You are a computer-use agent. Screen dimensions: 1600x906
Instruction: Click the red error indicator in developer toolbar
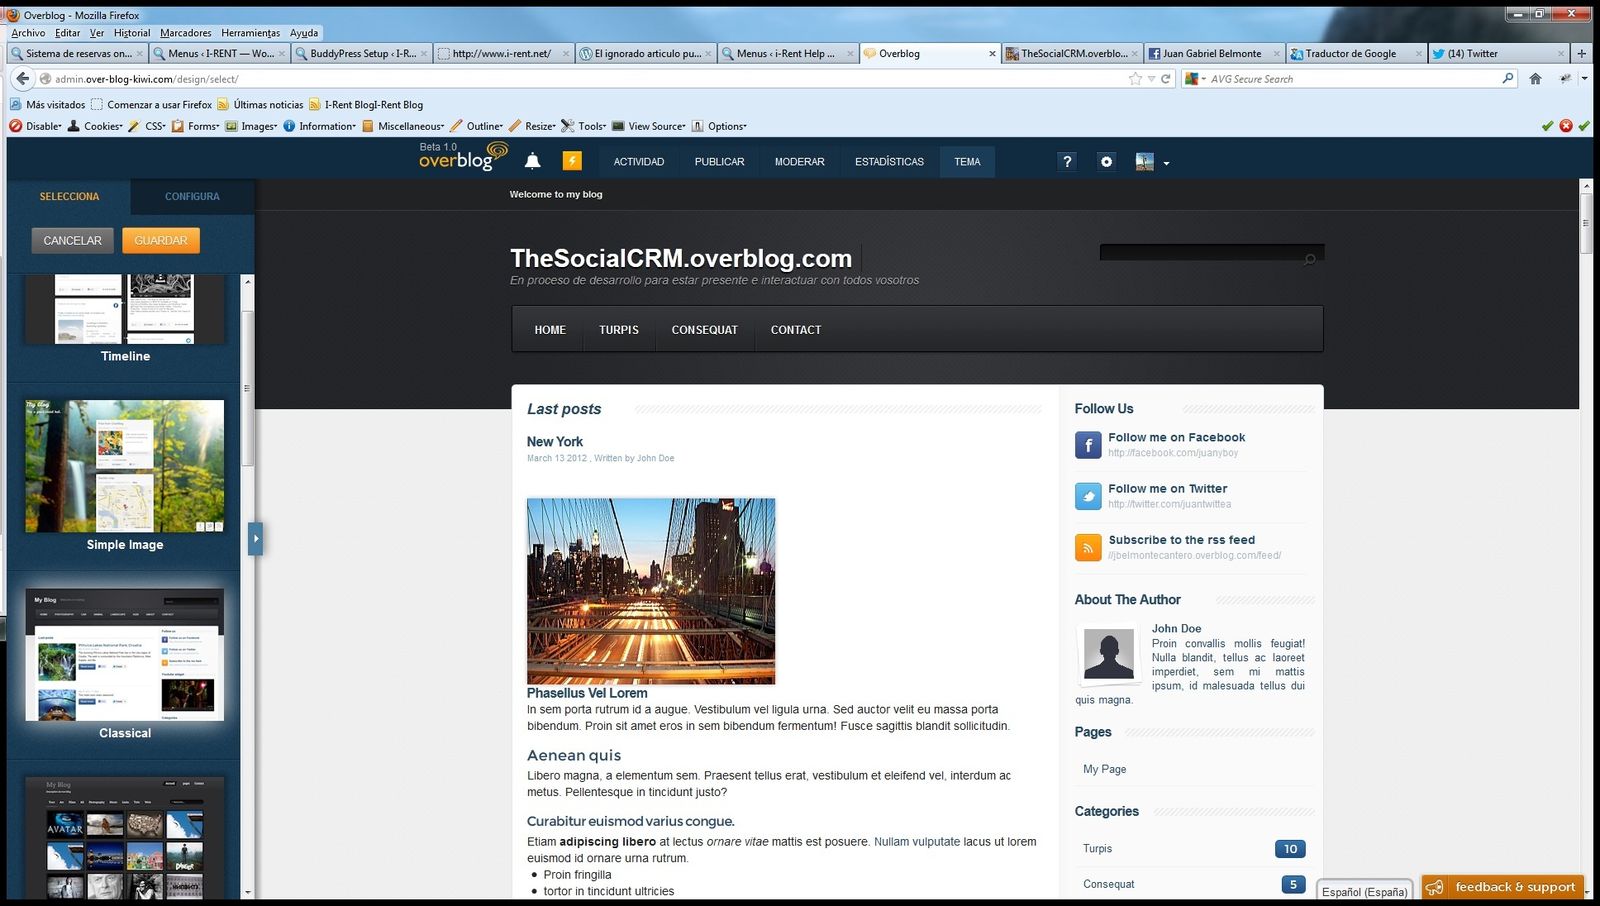coord(1566,126)
